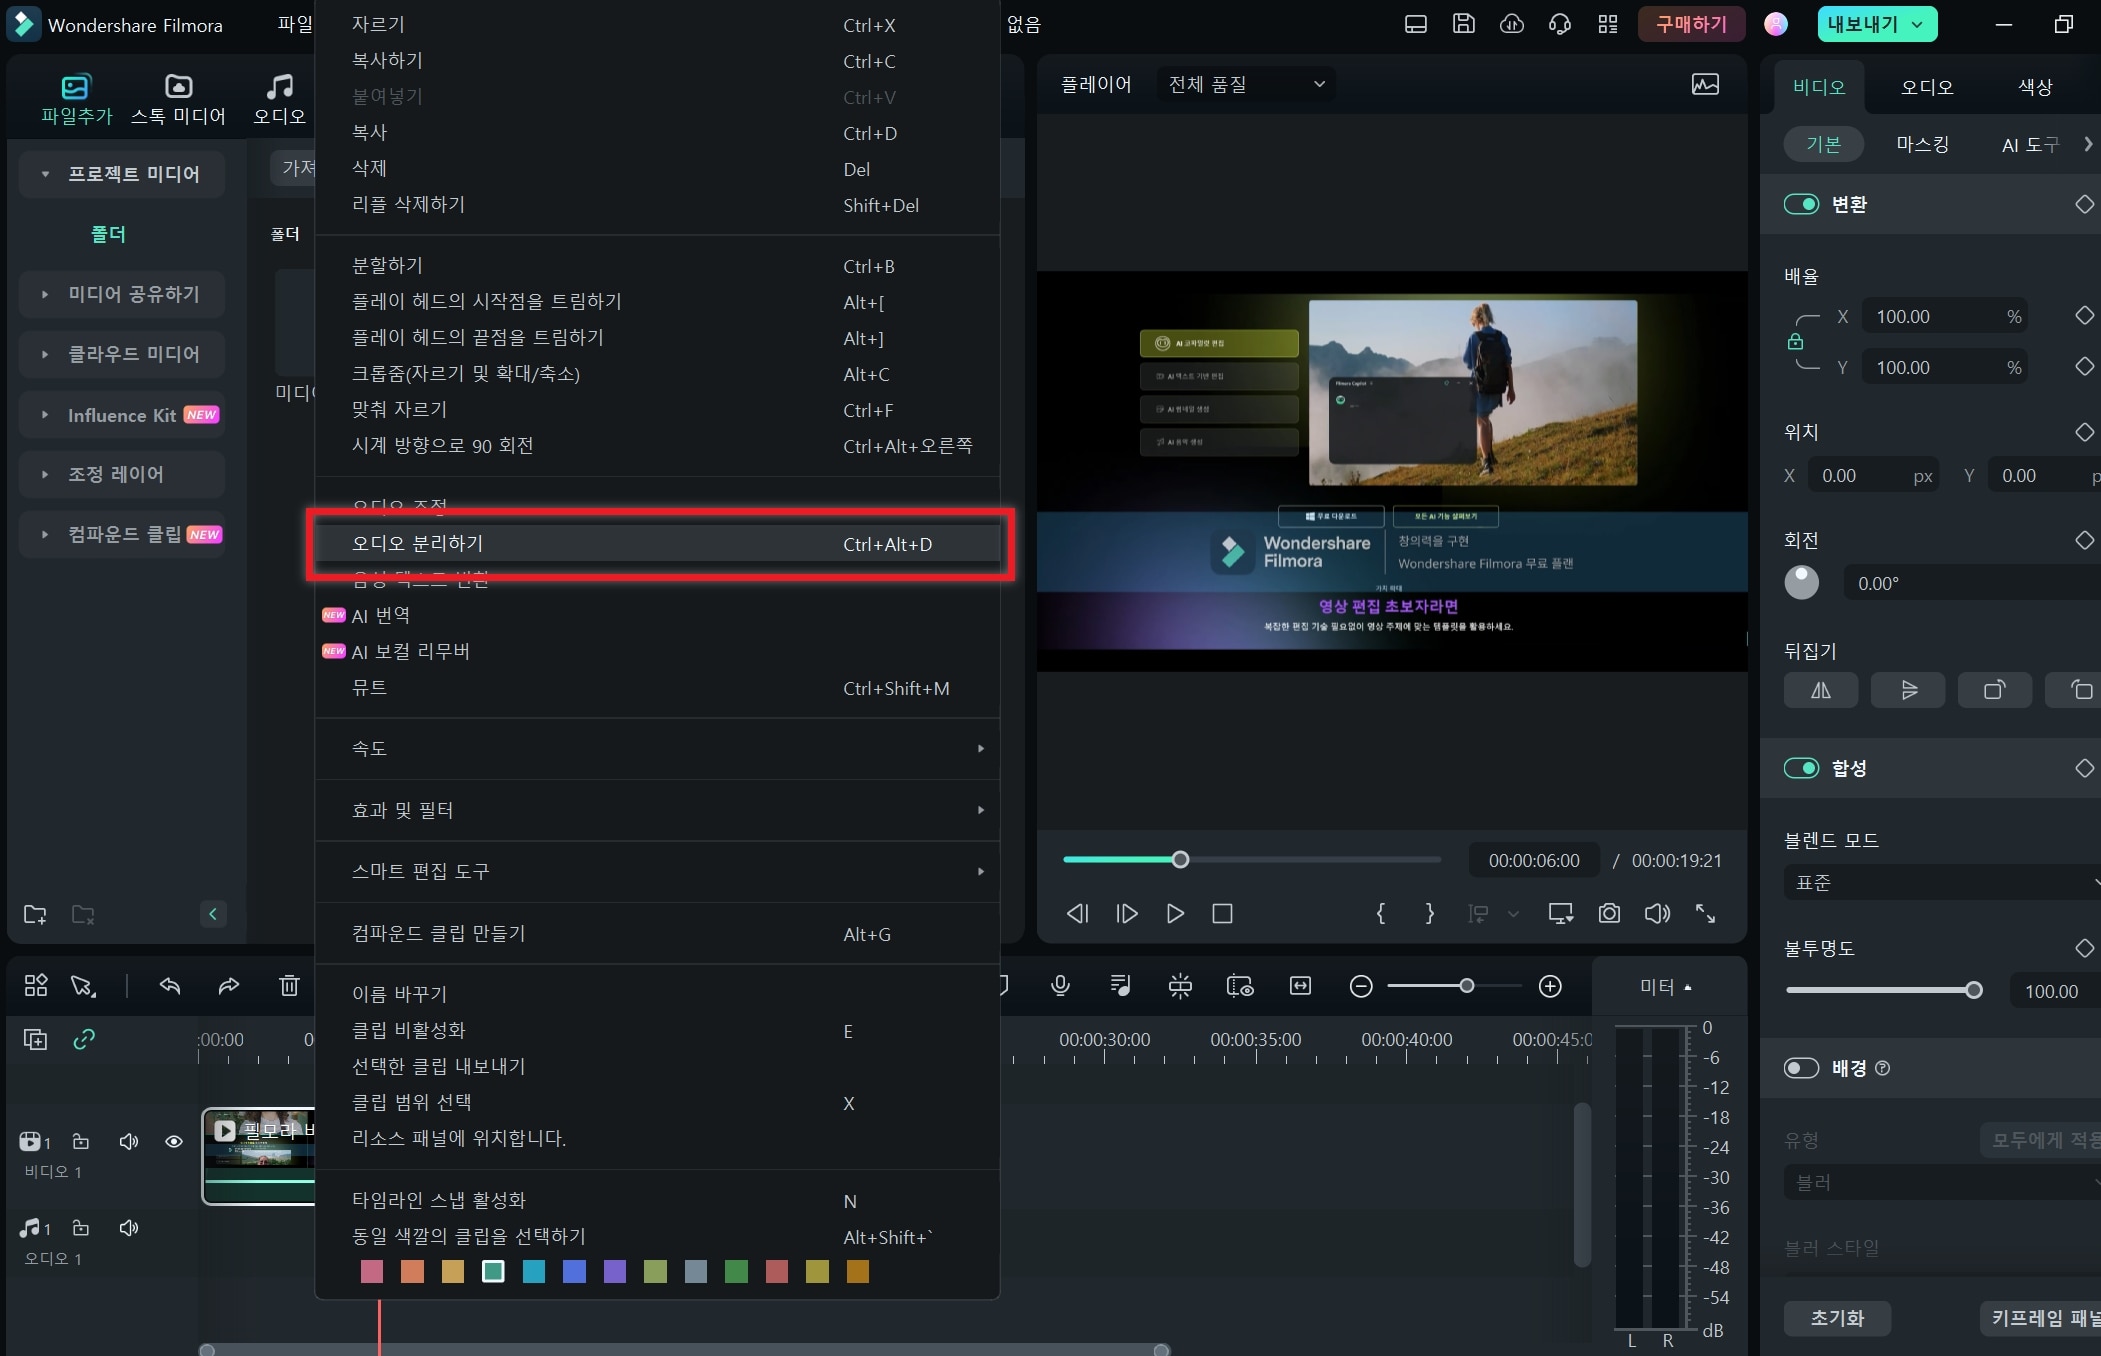Open the 블렌드 모드 표준 dropdown

coord(1942,883)
